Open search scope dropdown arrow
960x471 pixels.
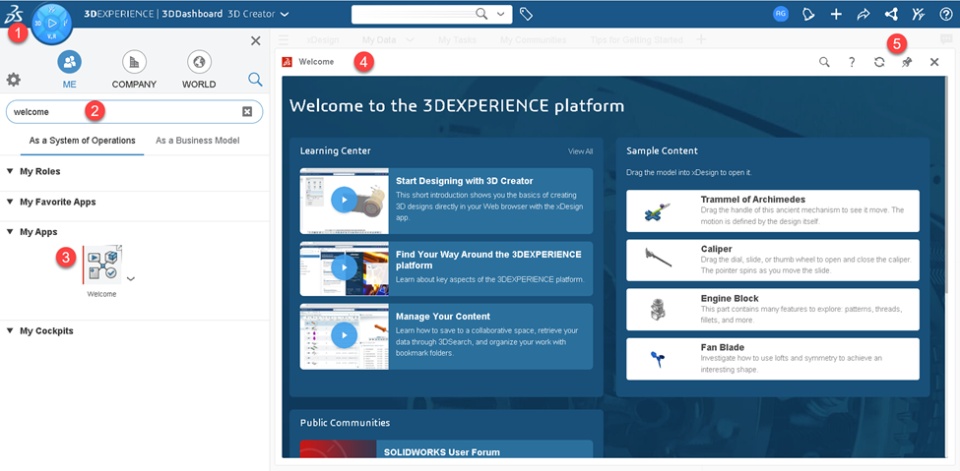(x=501, y=14)
